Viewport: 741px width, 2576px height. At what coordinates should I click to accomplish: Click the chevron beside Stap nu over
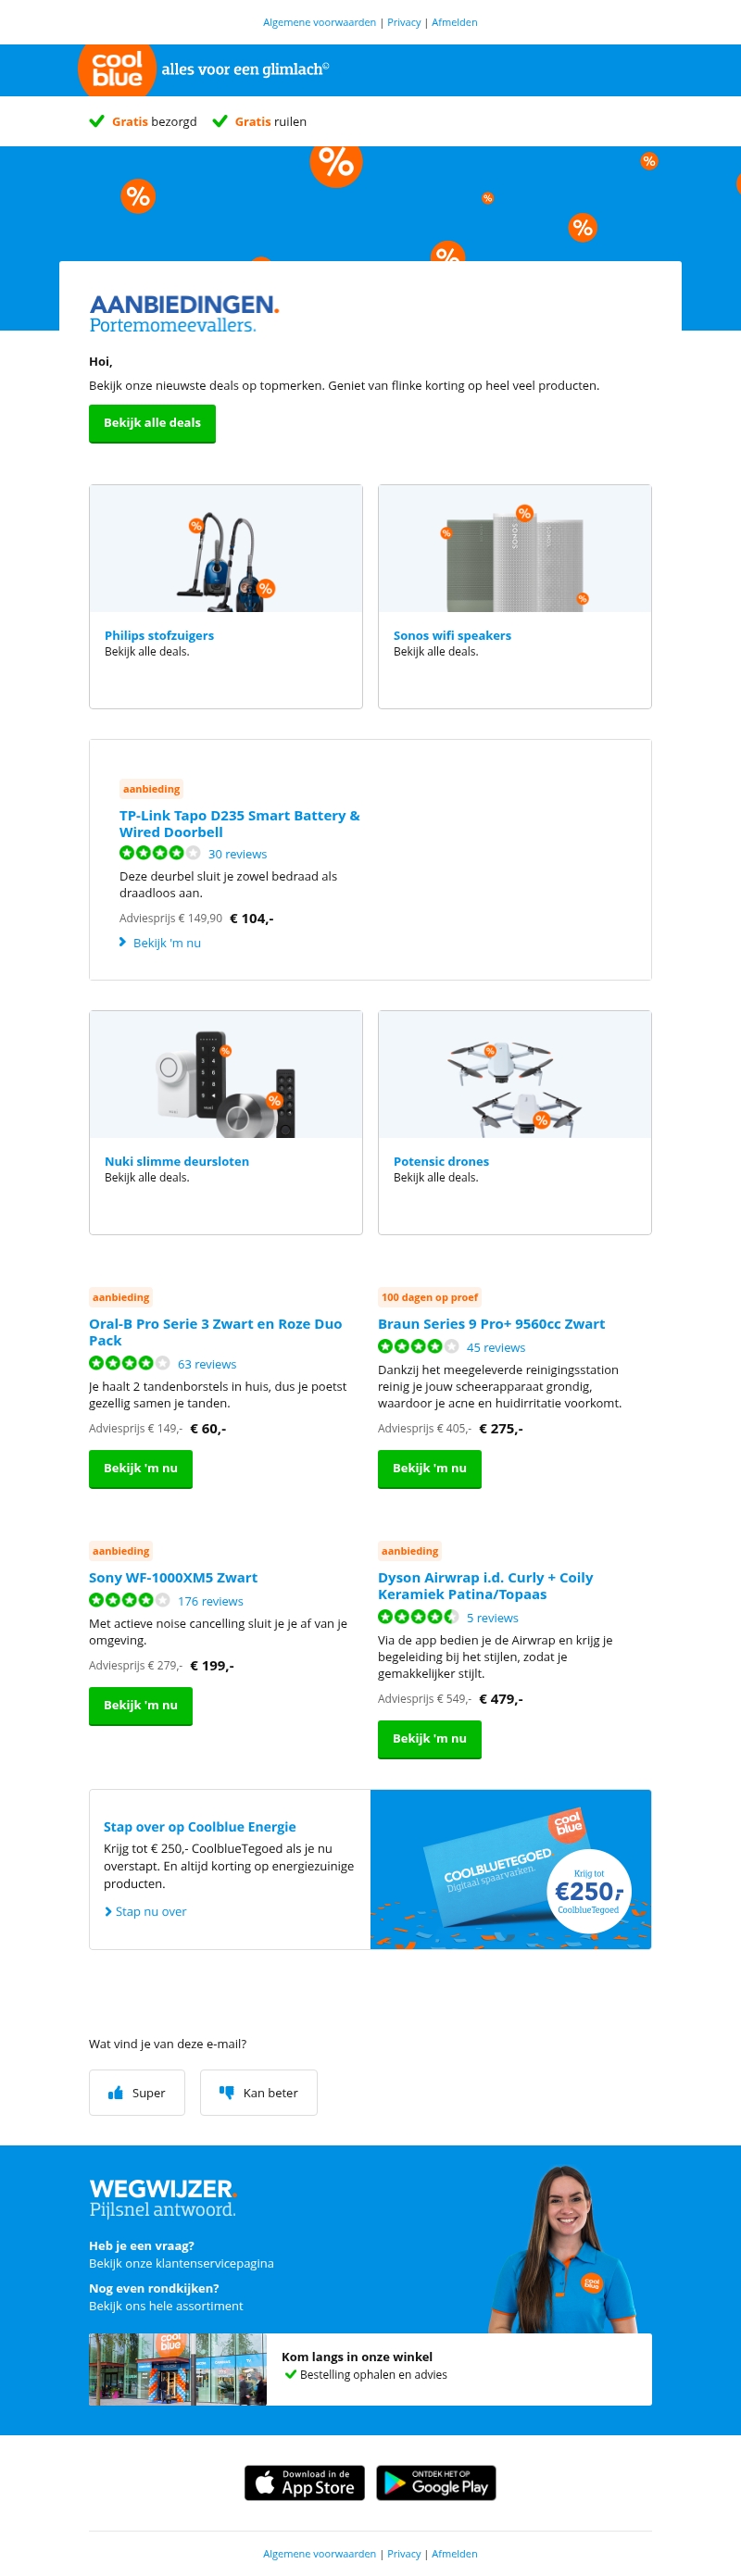coord(108,1911)
